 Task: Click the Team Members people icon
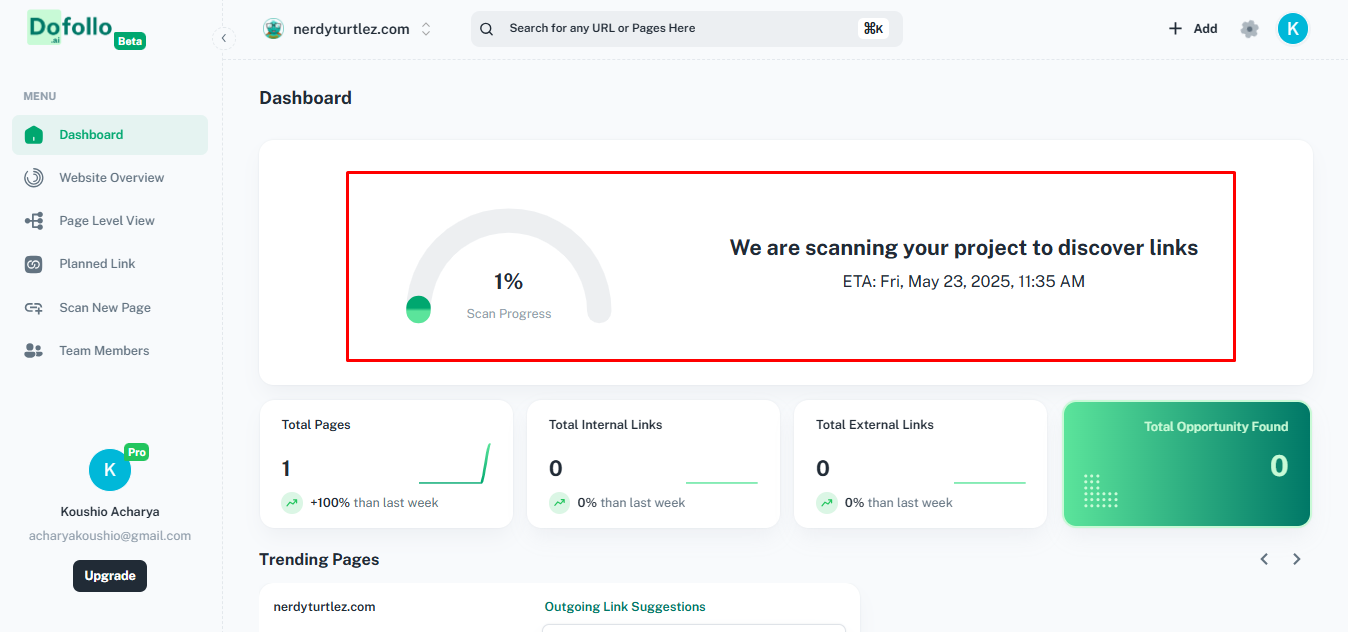34,351
